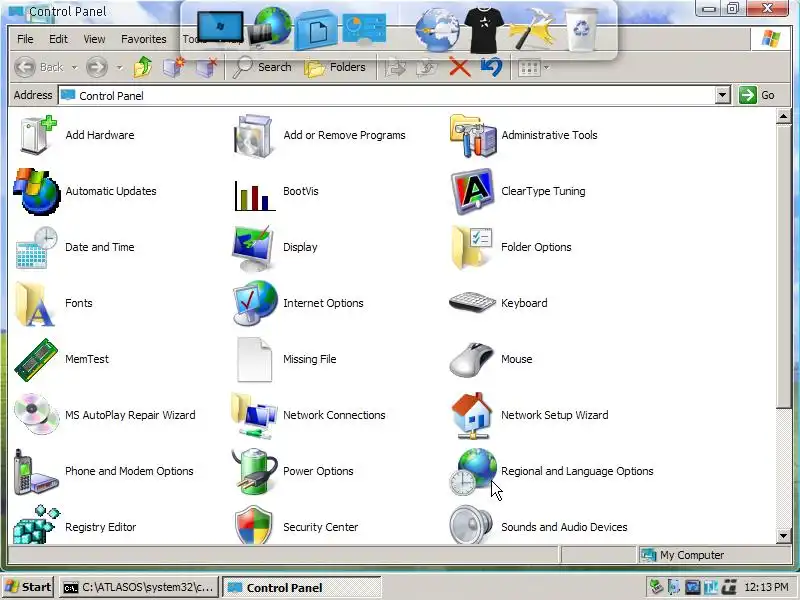Open the Date and Time icon

tap(37, 247)
